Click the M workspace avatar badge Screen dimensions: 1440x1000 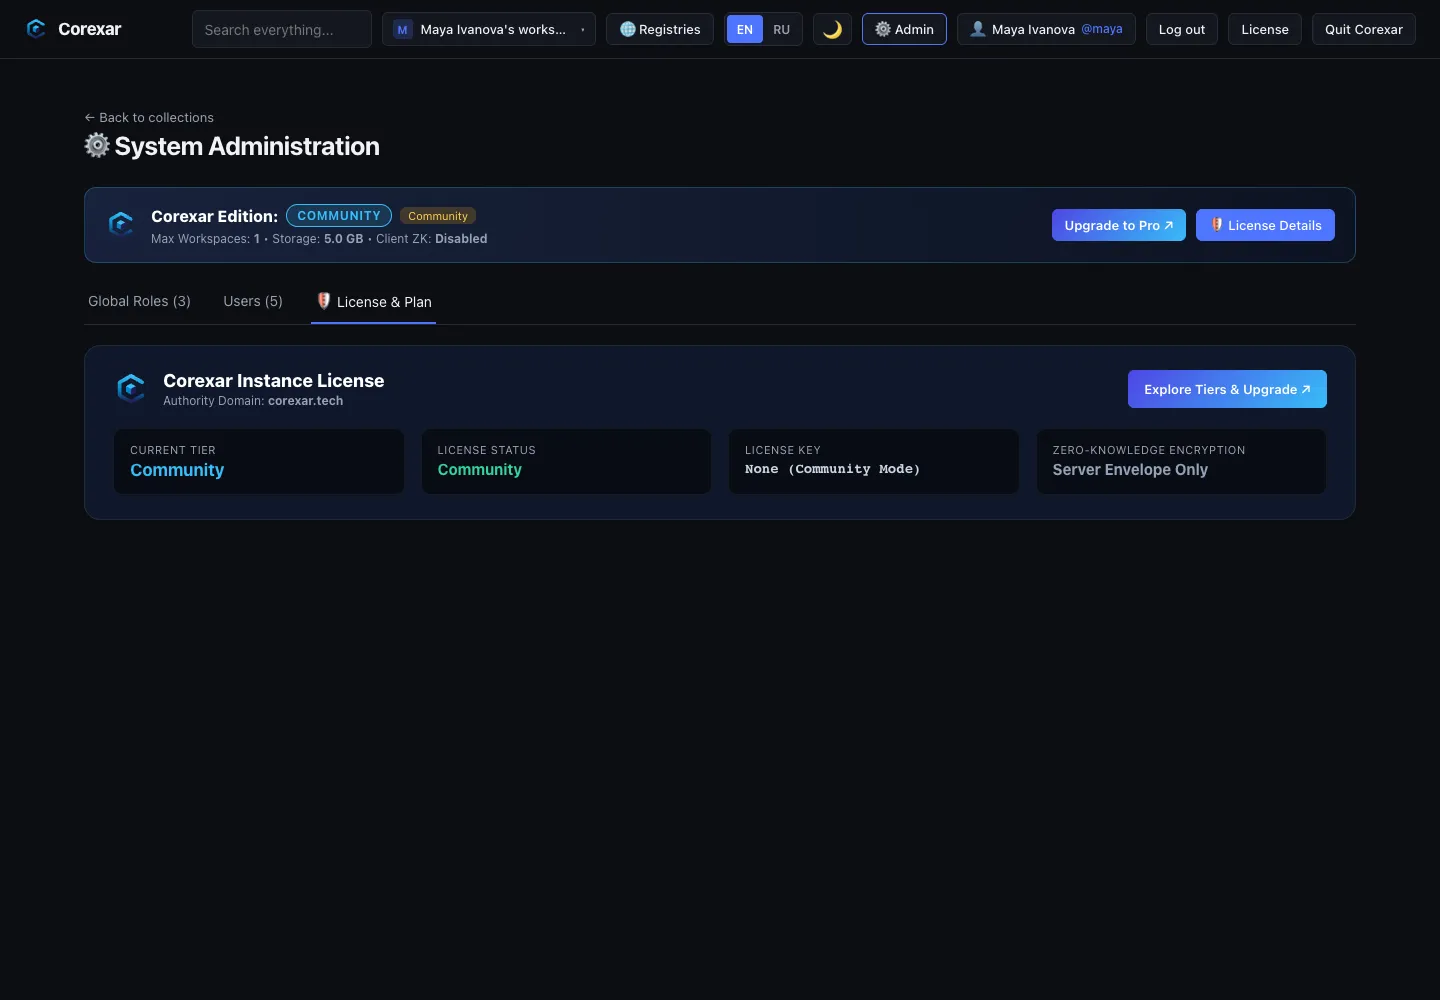[402, 29]
